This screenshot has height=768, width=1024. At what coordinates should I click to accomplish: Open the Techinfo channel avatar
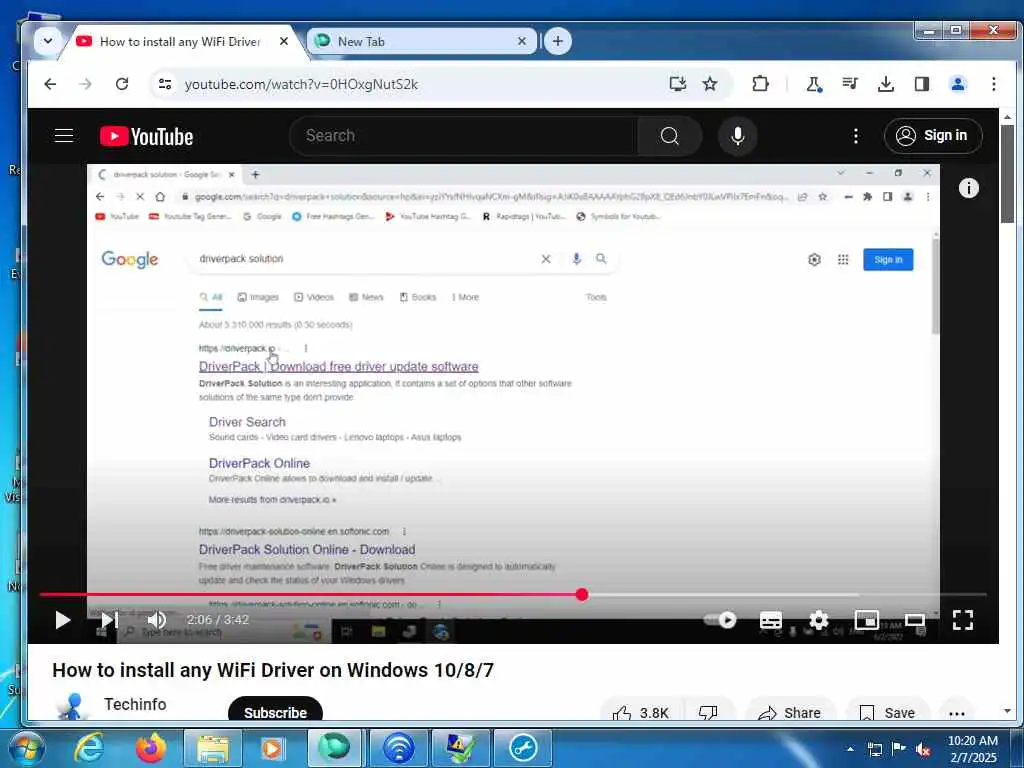(72, 707)
